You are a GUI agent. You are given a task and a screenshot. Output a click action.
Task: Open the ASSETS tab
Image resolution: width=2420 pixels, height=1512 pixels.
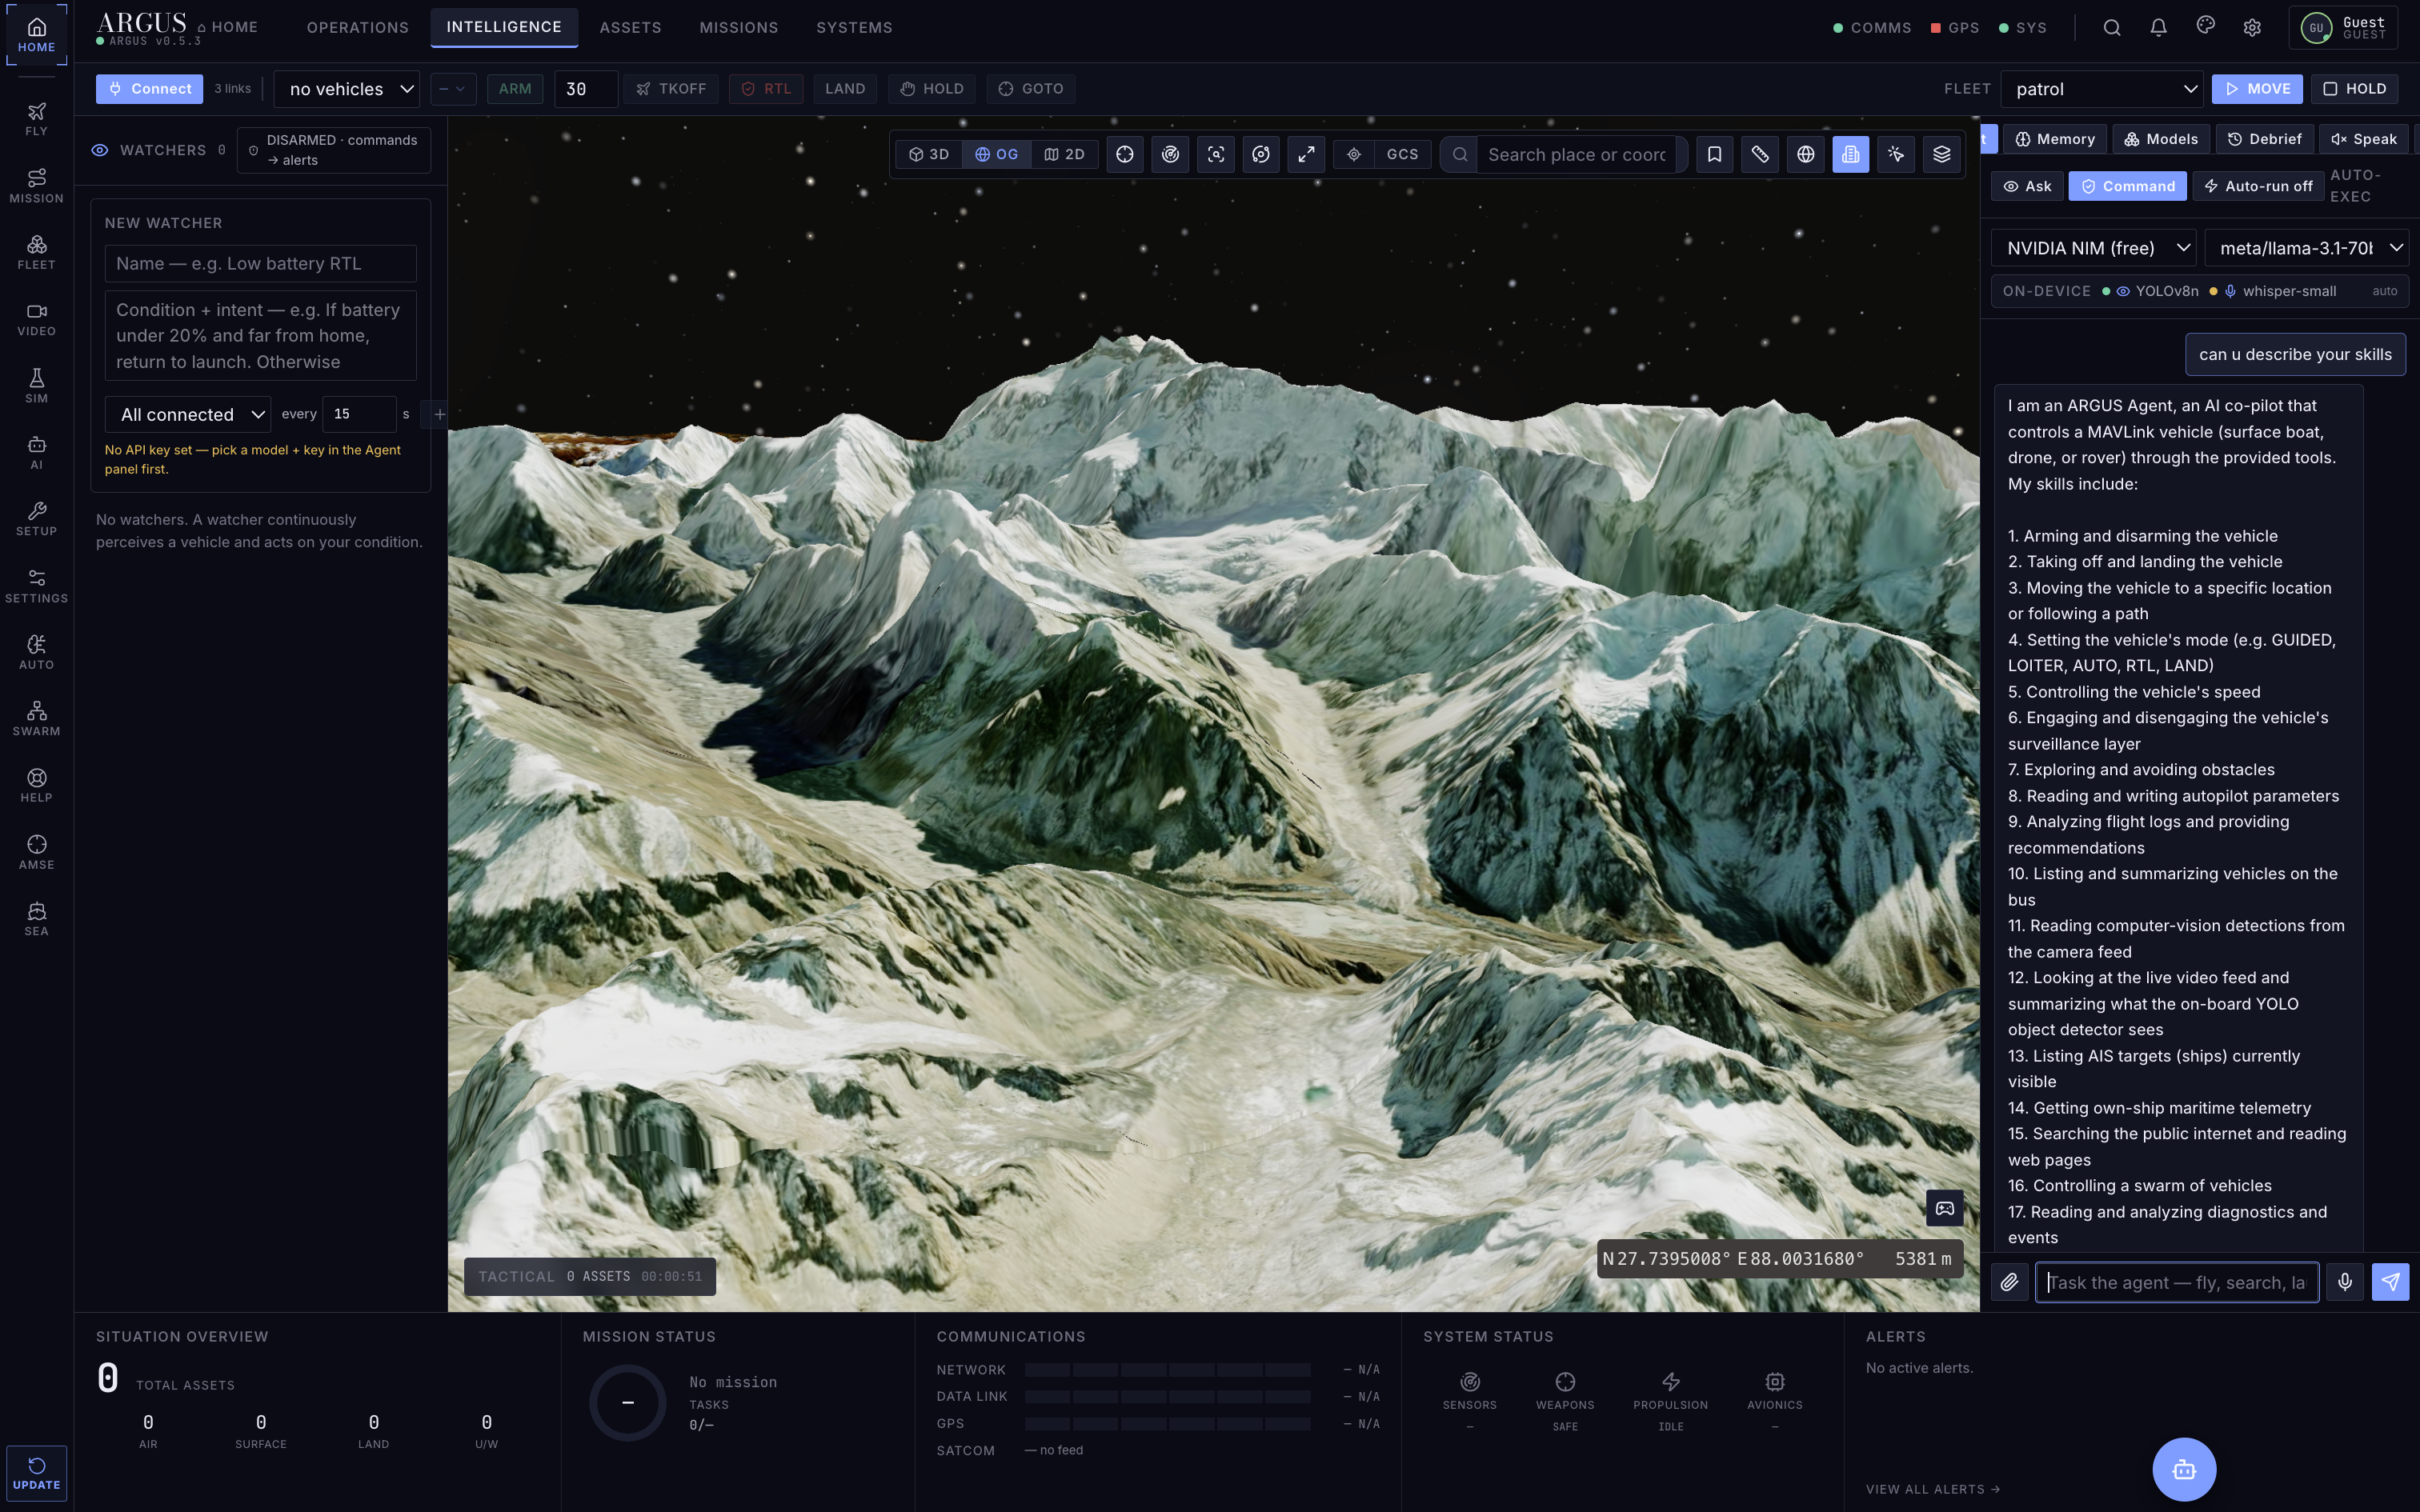coord(630,28)
